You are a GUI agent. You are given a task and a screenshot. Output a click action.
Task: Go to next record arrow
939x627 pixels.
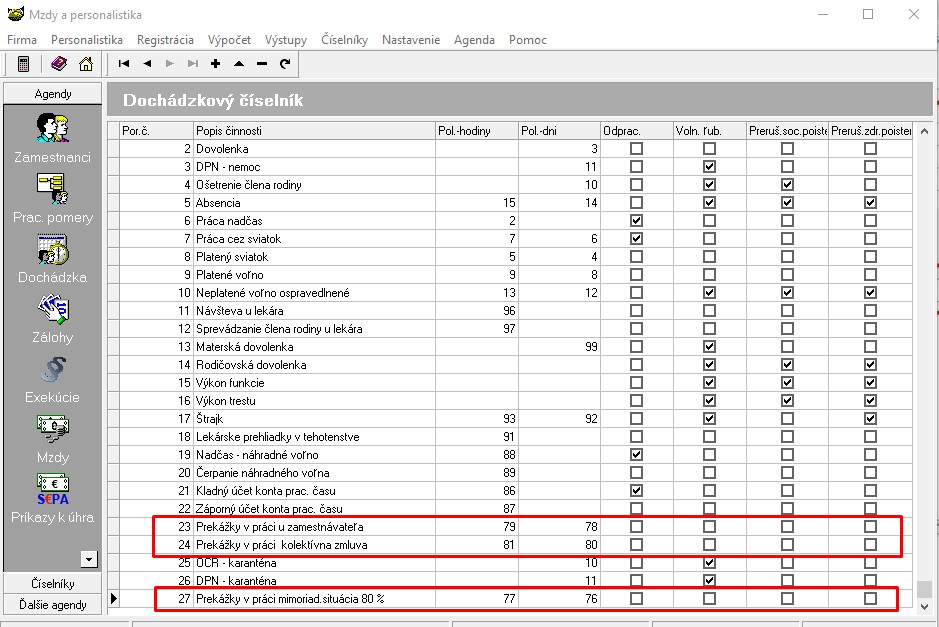[170, 63]
